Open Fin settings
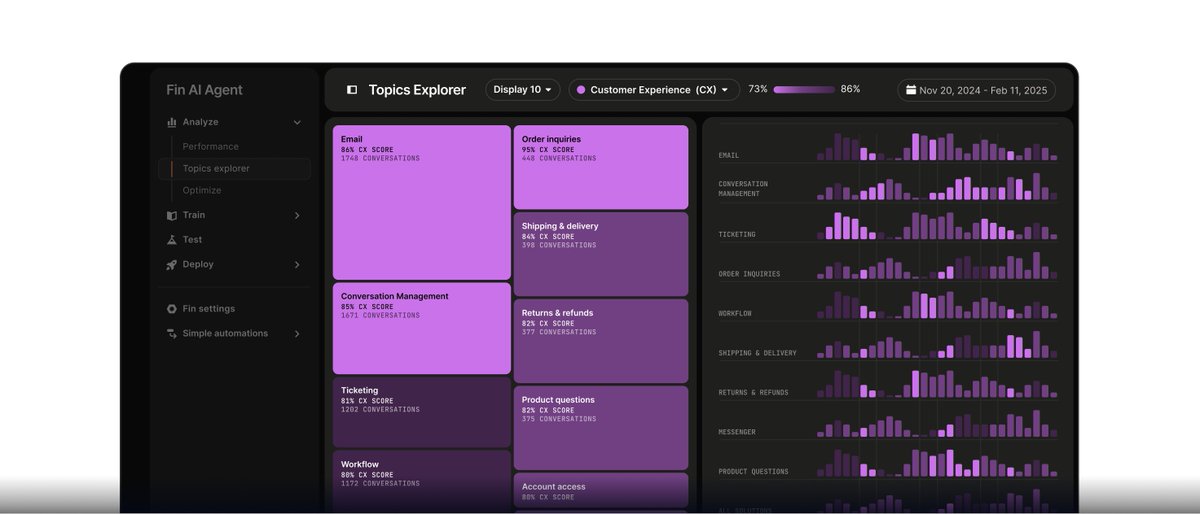The height and width of the screenshot is (514, 1200). (x=208, y=309)
